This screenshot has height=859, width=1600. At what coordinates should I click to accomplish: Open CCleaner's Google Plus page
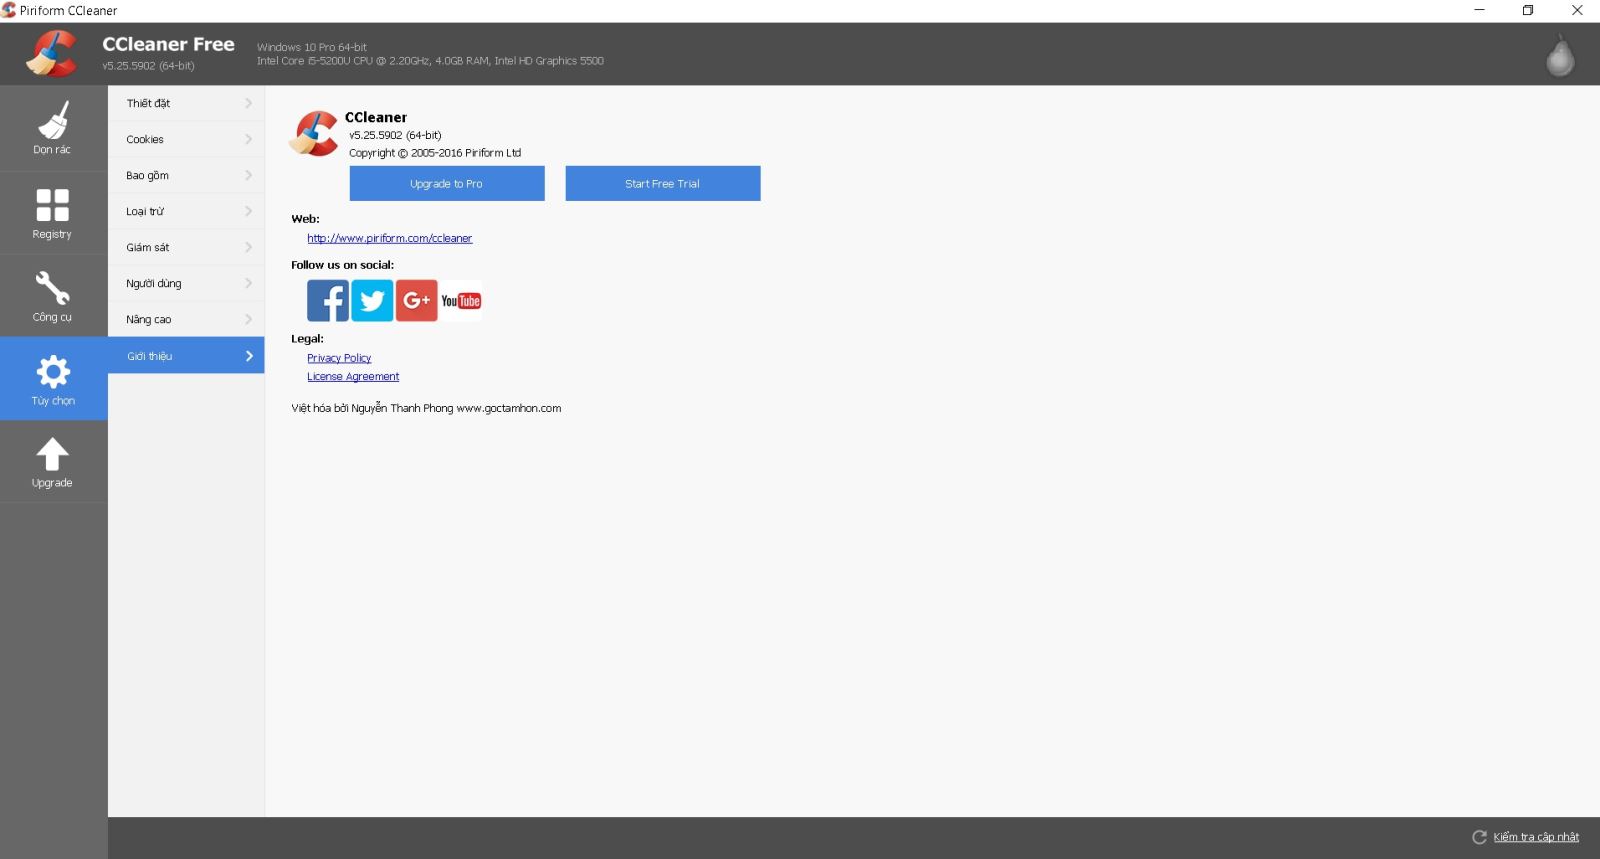[x=416, y=300]
